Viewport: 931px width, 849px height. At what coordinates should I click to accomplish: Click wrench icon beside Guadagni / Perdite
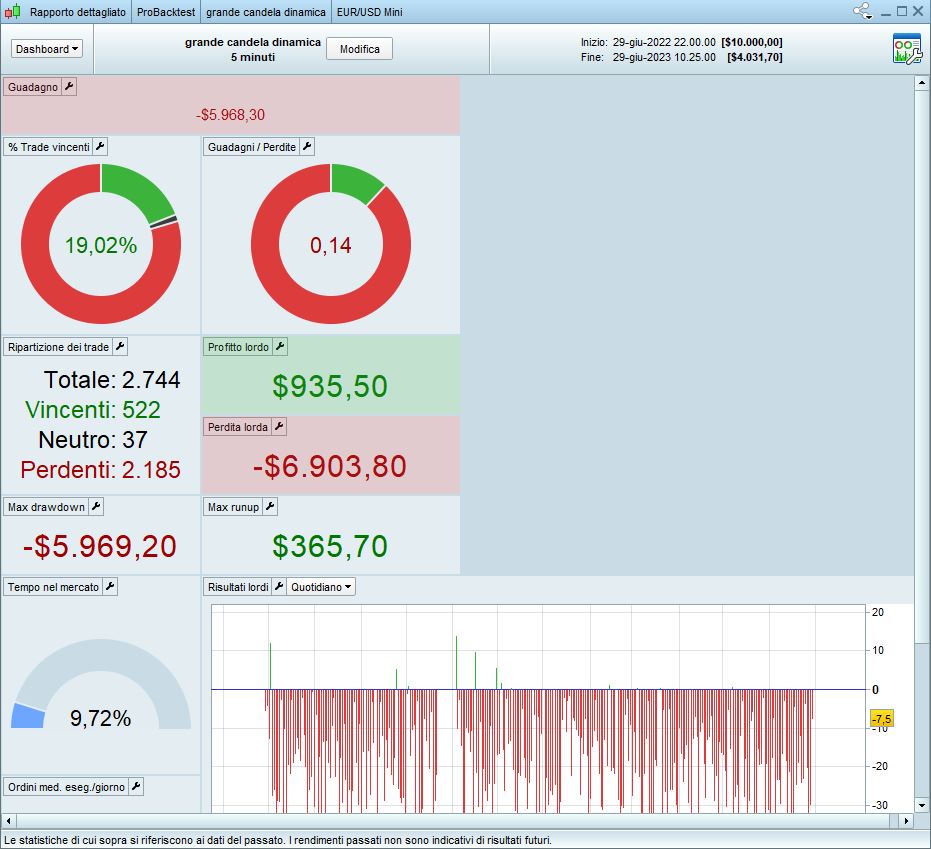pos(307,147)
